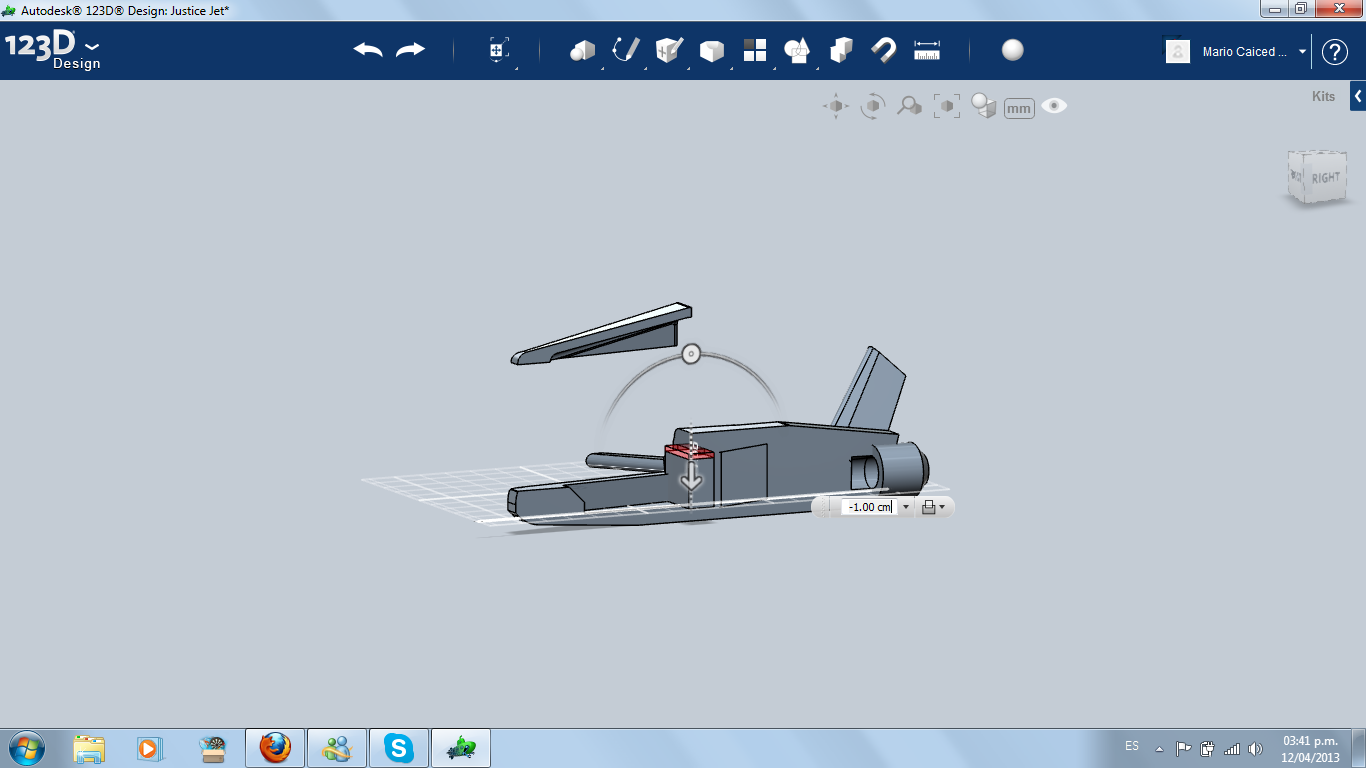Click the -1.00 cm distance input field

click(869, 507)
